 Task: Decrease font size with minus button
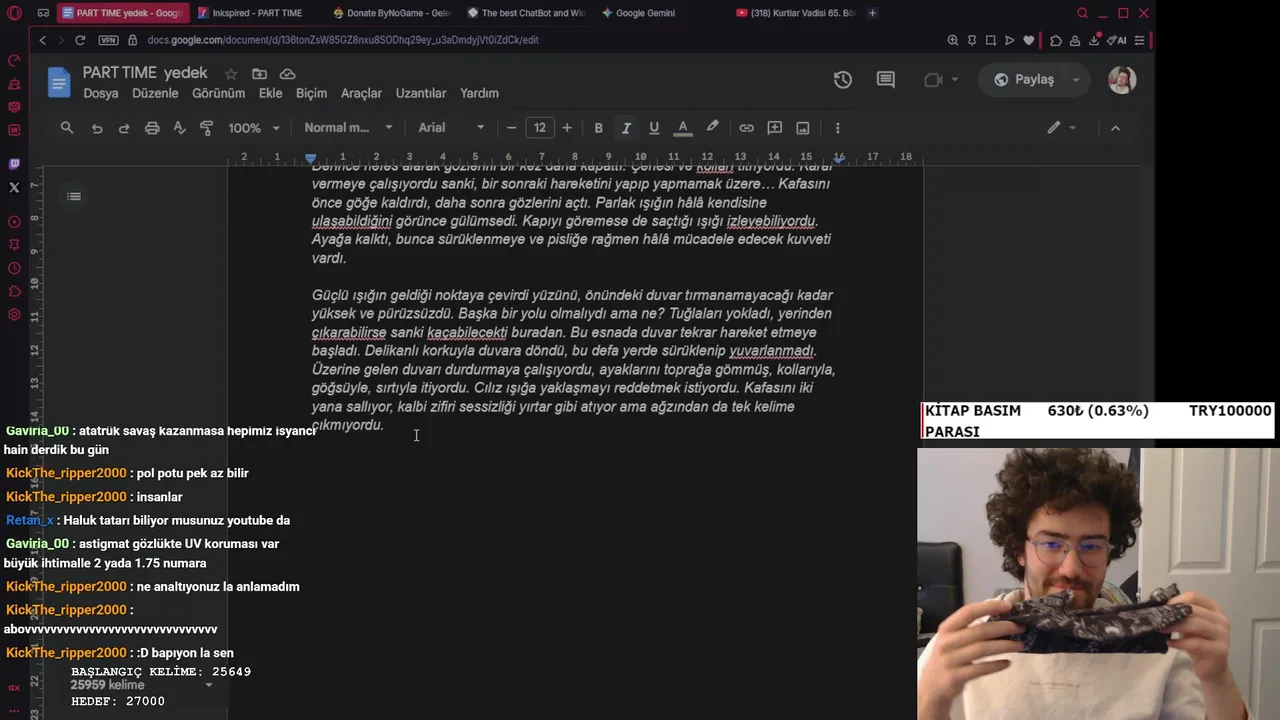(512, 128)
